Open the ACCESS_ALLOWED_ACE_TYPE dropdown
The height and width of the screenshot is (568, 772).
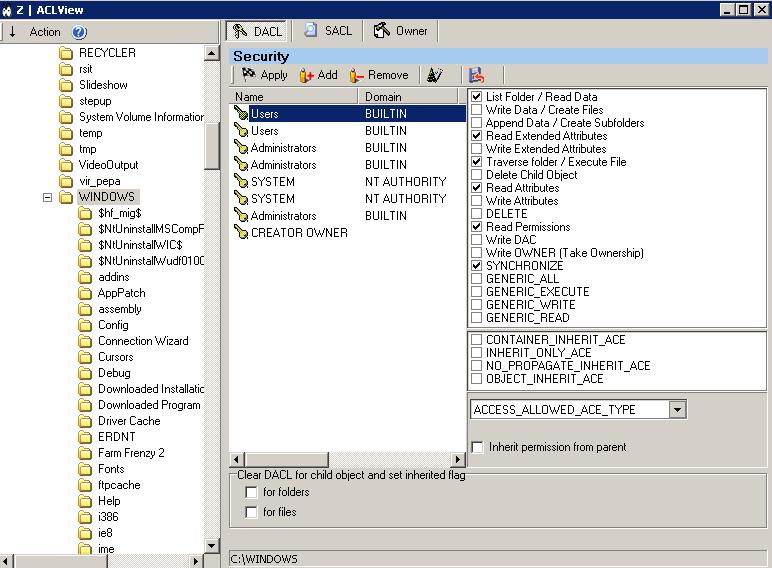(677, 410)
